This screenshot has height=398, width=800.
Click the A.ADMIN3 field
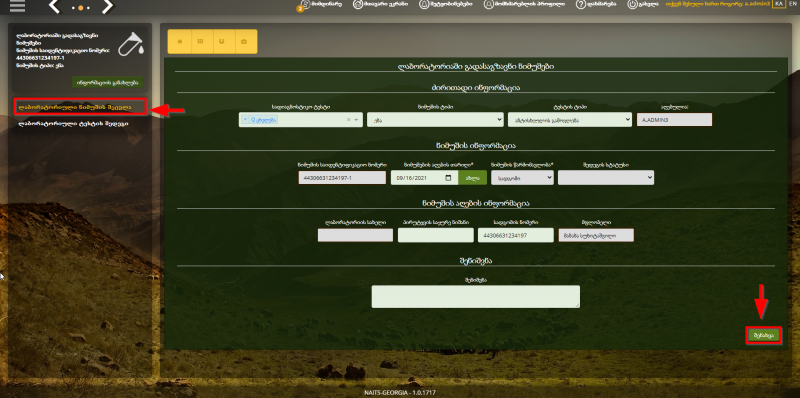(x=674, y=119)
